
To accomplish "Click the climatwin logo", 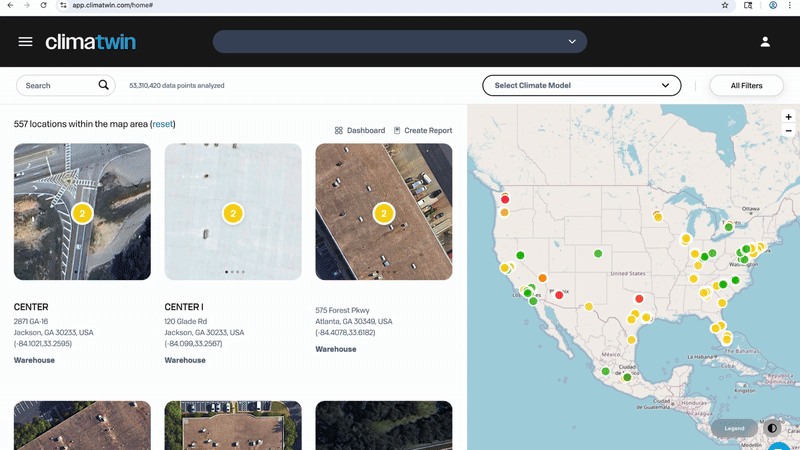I will point(91,42).
